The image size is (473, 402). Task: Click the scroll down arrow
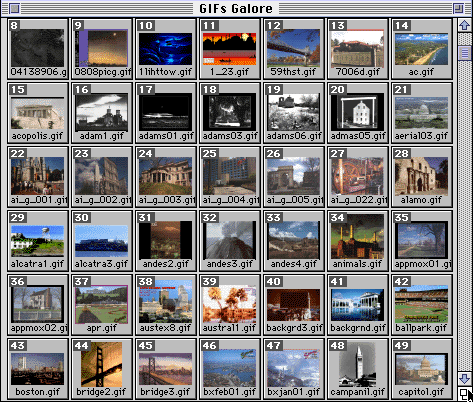(464, 379)
